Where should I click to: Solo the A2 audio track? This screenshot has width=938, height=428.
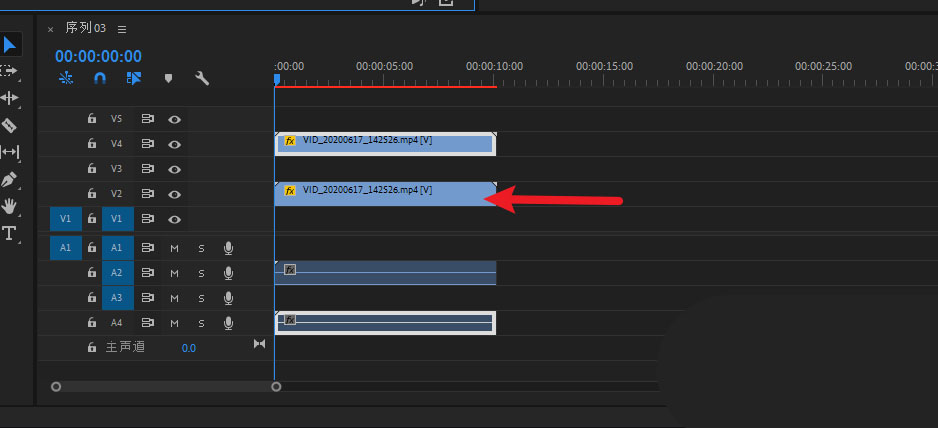pos(202,274)
